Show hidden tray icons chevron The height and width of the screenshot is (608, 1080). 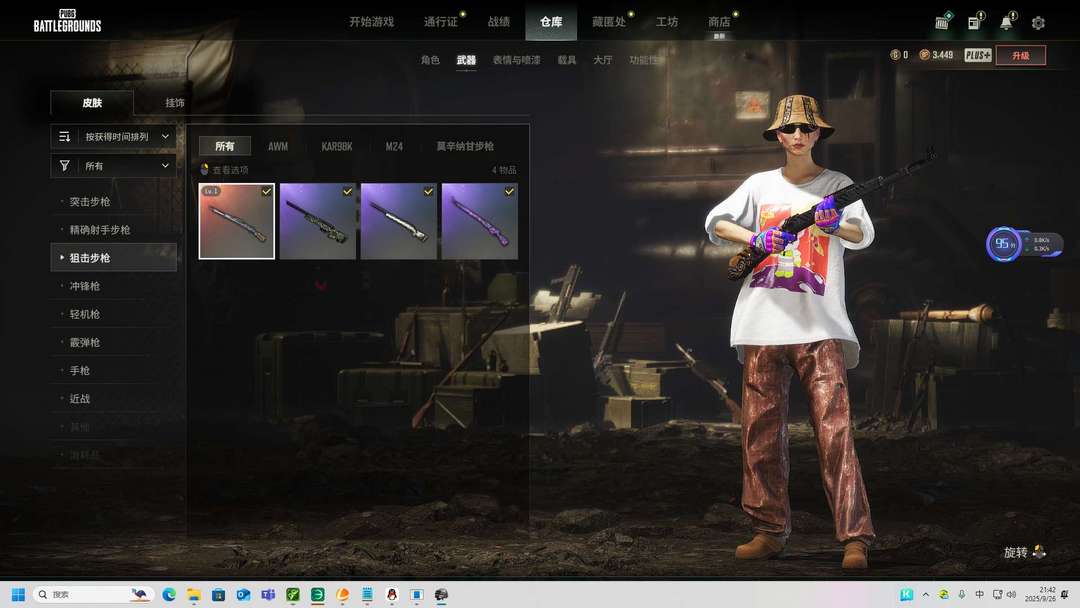(926, 594)
